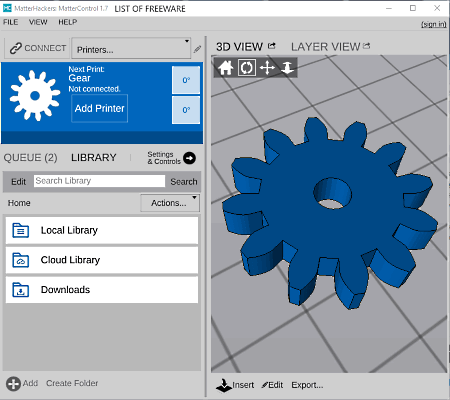
Task: Pop out the 3D View window icon
Action: click(x=272, y=46)
